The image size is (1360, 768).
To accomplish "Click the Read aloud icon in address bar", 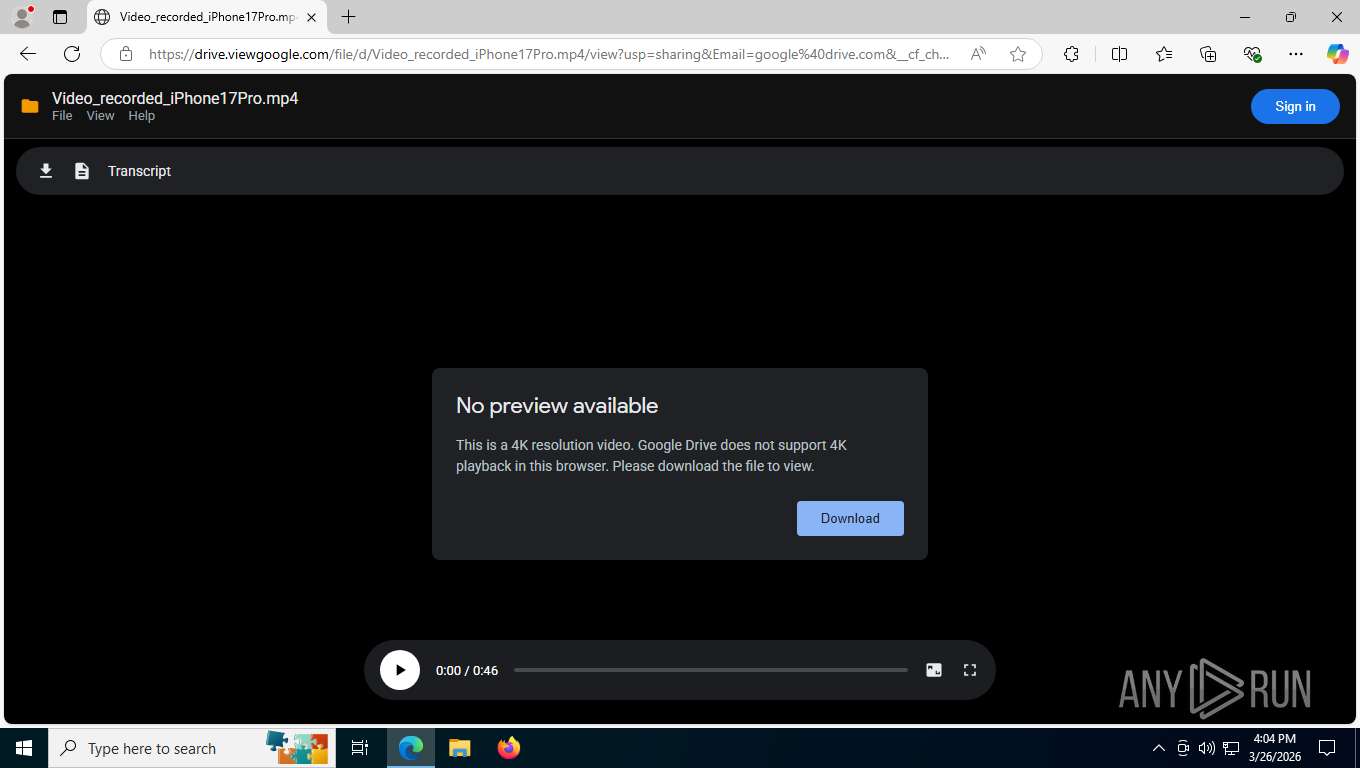I will [978, 54].
